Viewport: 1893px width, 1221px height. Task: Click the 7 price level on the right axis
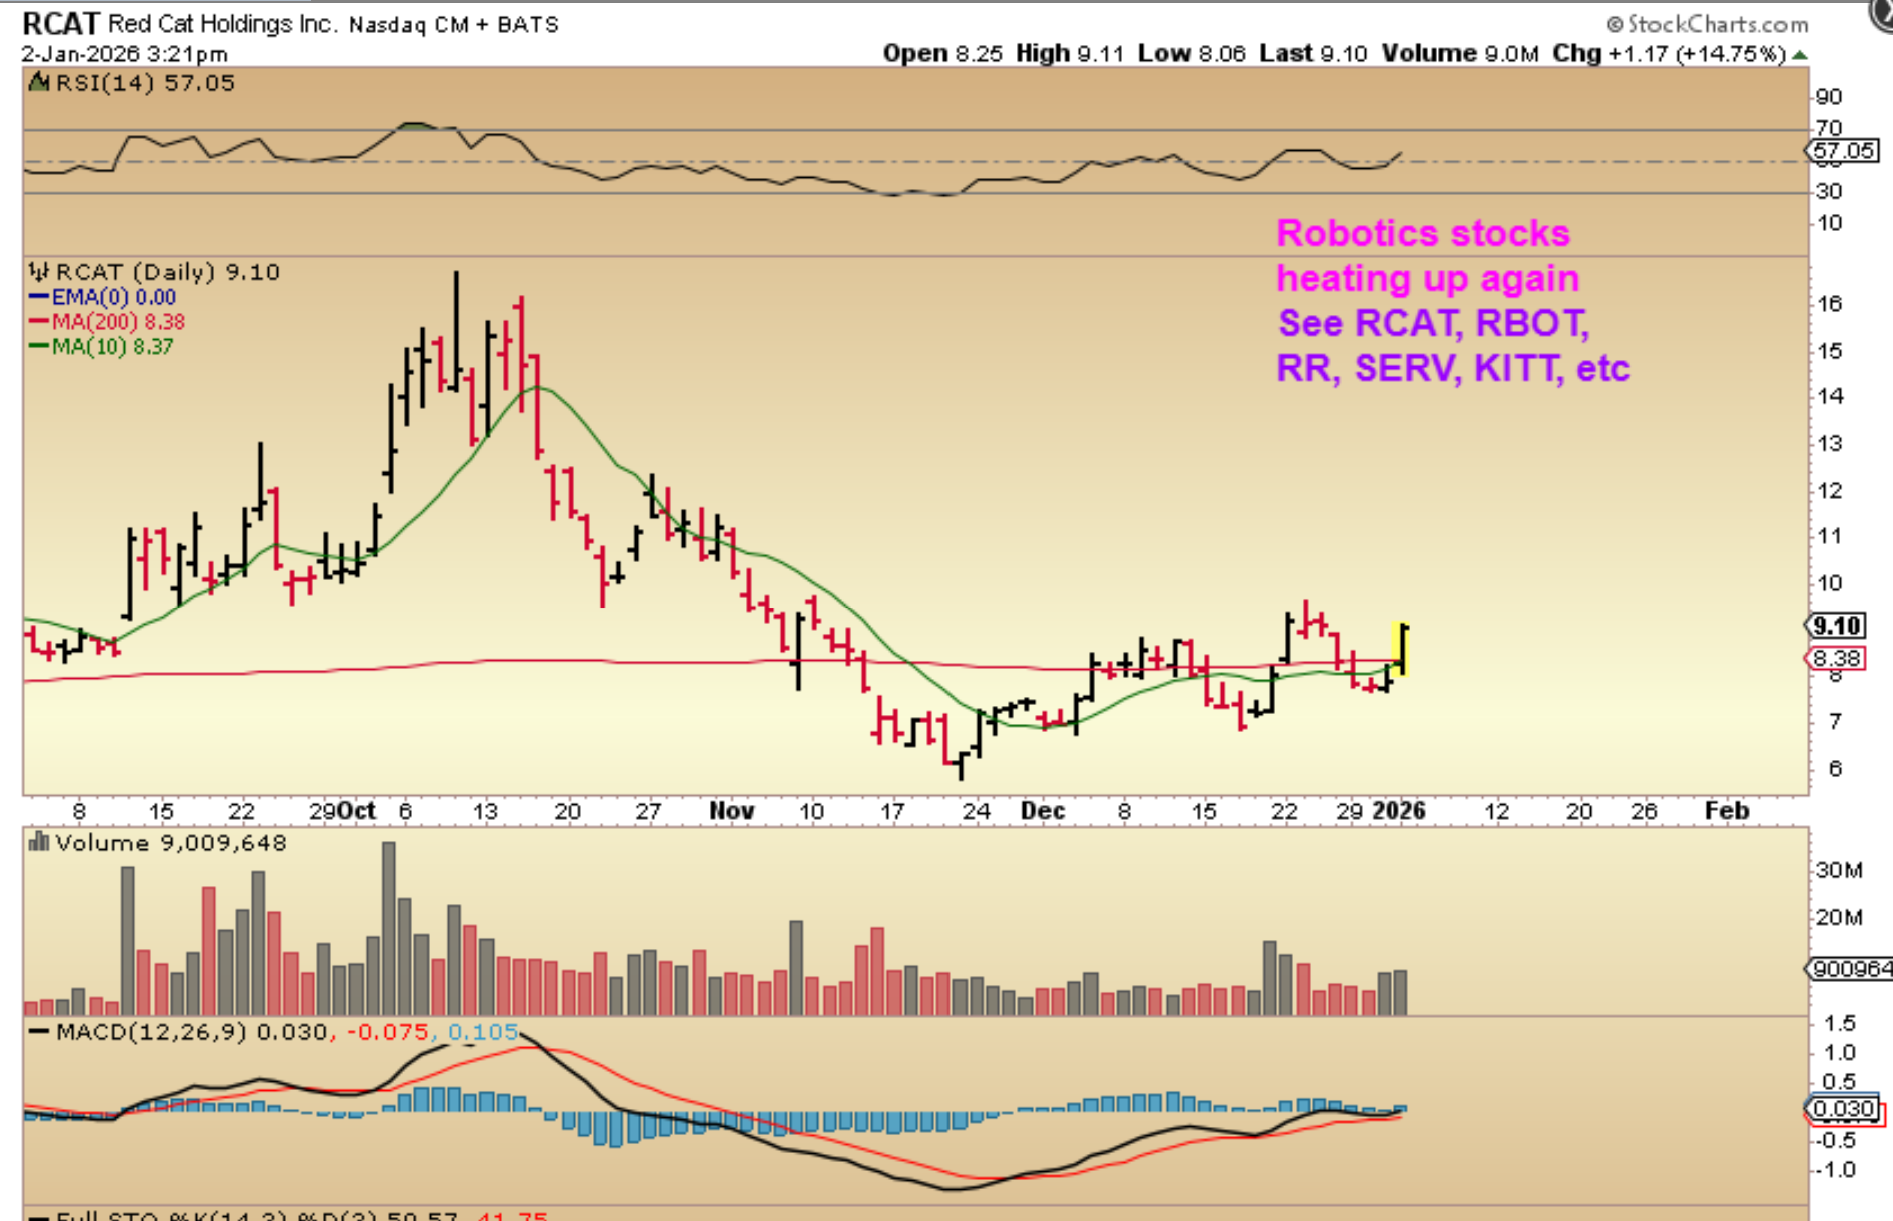point(1835,721)
